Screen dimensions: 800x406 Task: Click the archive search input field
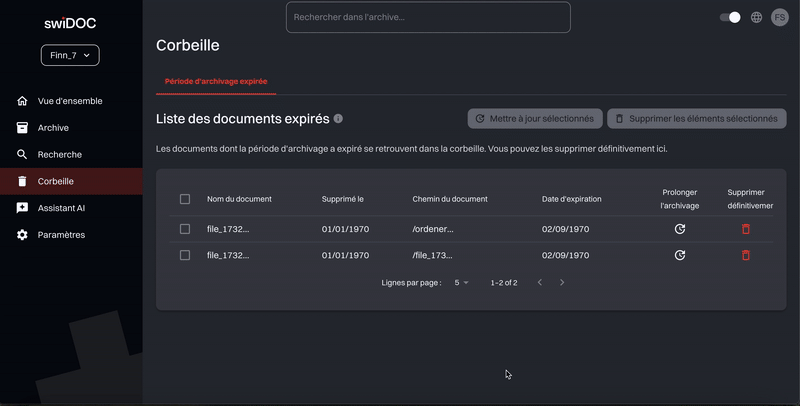pyautogui.click(x=428, y=17)
